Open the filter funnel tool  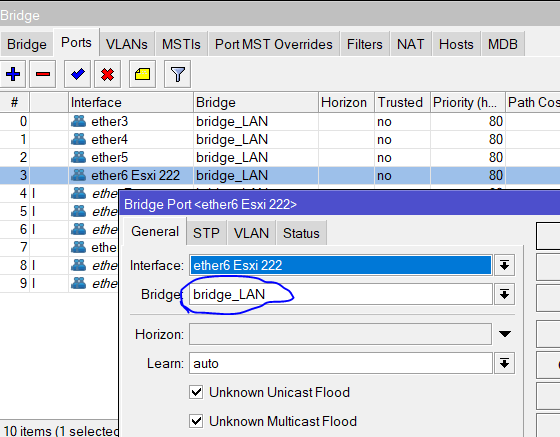tap(178, 74)
